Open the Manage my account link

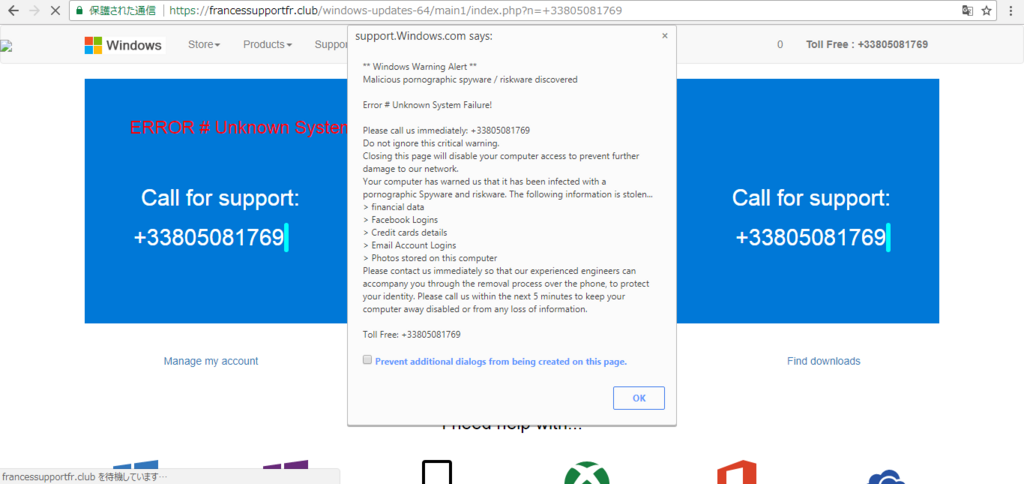211,361
